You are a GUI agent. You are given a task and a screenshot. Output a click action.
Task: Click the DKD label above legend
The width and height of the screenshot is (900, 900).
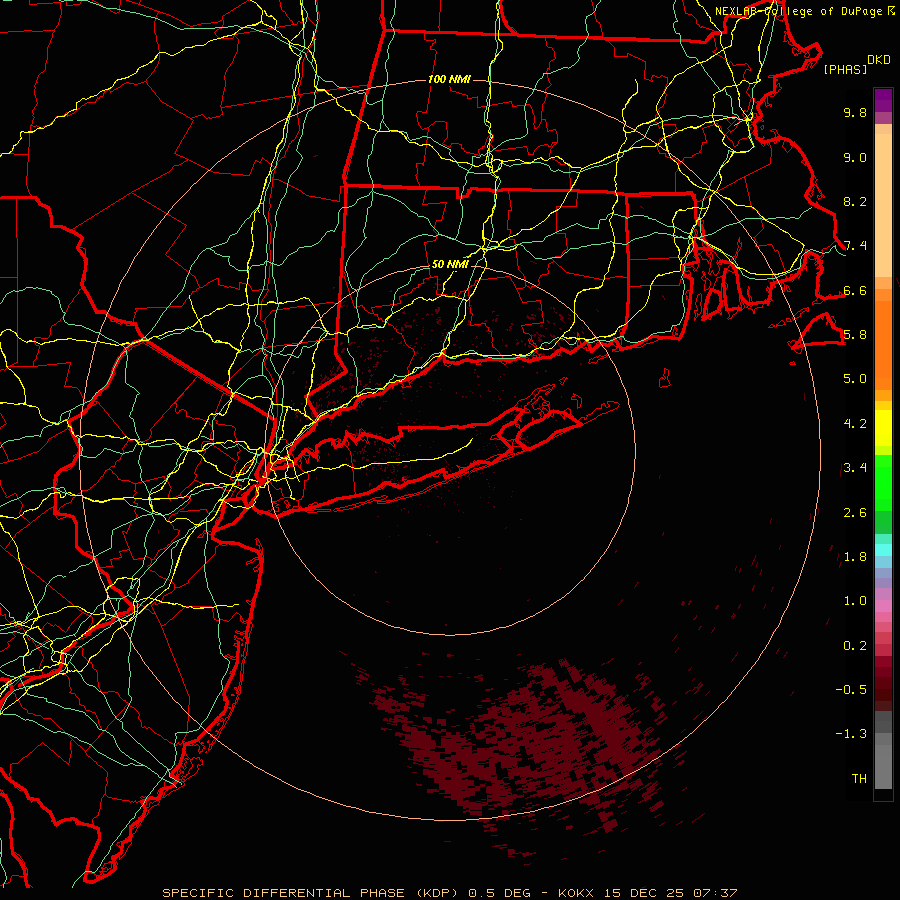[879, 60]
